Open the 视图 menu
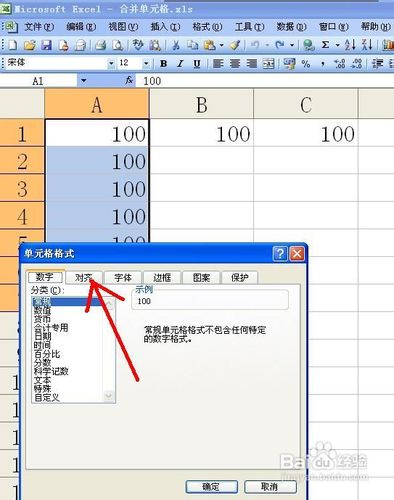 pyautogui.click(x=123, y=27)
